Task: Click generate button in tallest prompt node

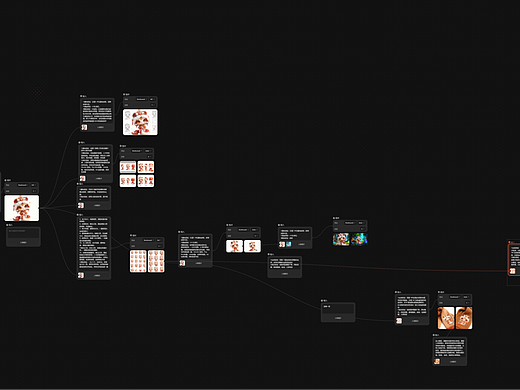Action: point(97,276)
